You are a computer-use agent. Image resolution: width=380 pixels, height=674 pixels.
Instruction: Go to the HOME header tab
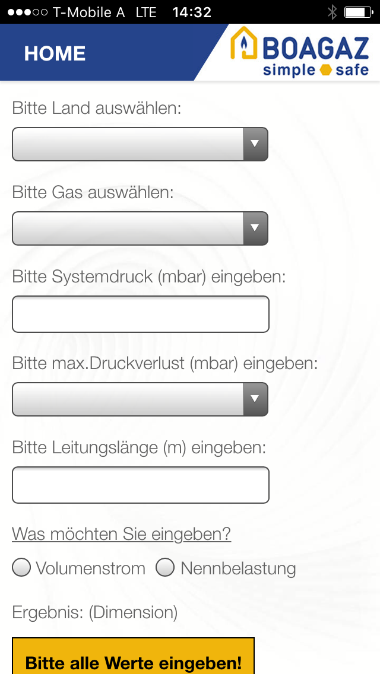[55, 54]
